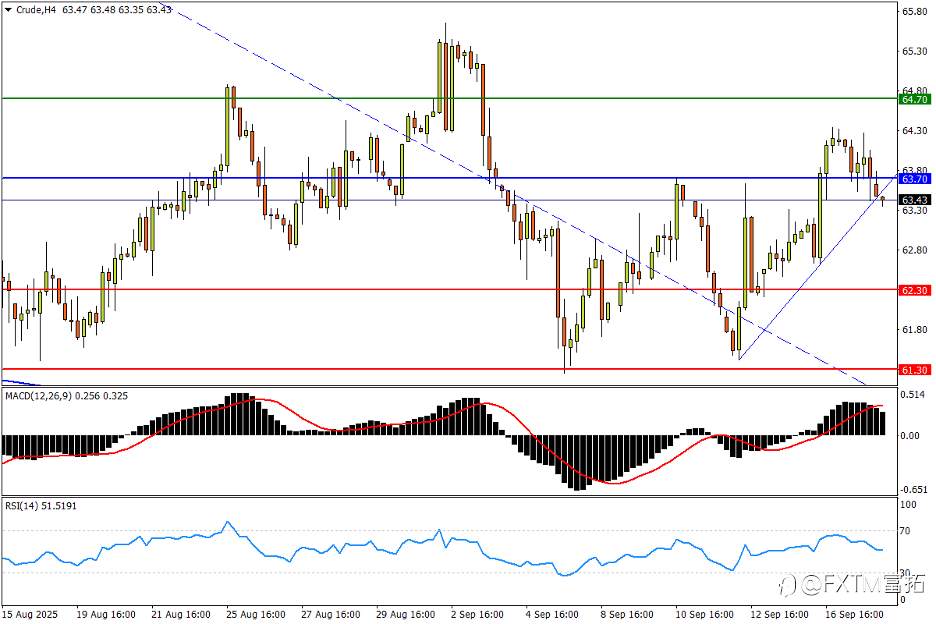
Task: Click the 70 level on RSI scale
Action: click(x=905, y=531)
